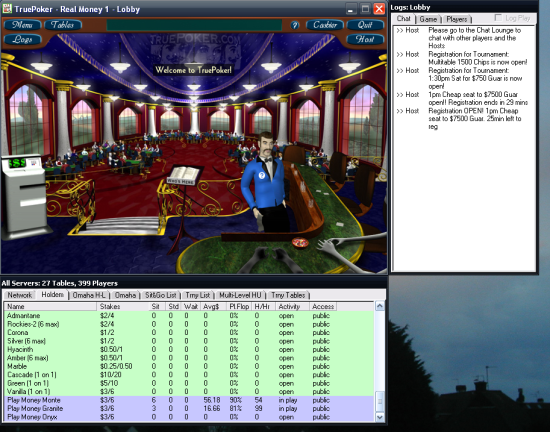Sort tables by Wait column header
Viewport: 550px width, 432px height.
tap(191, 306)
